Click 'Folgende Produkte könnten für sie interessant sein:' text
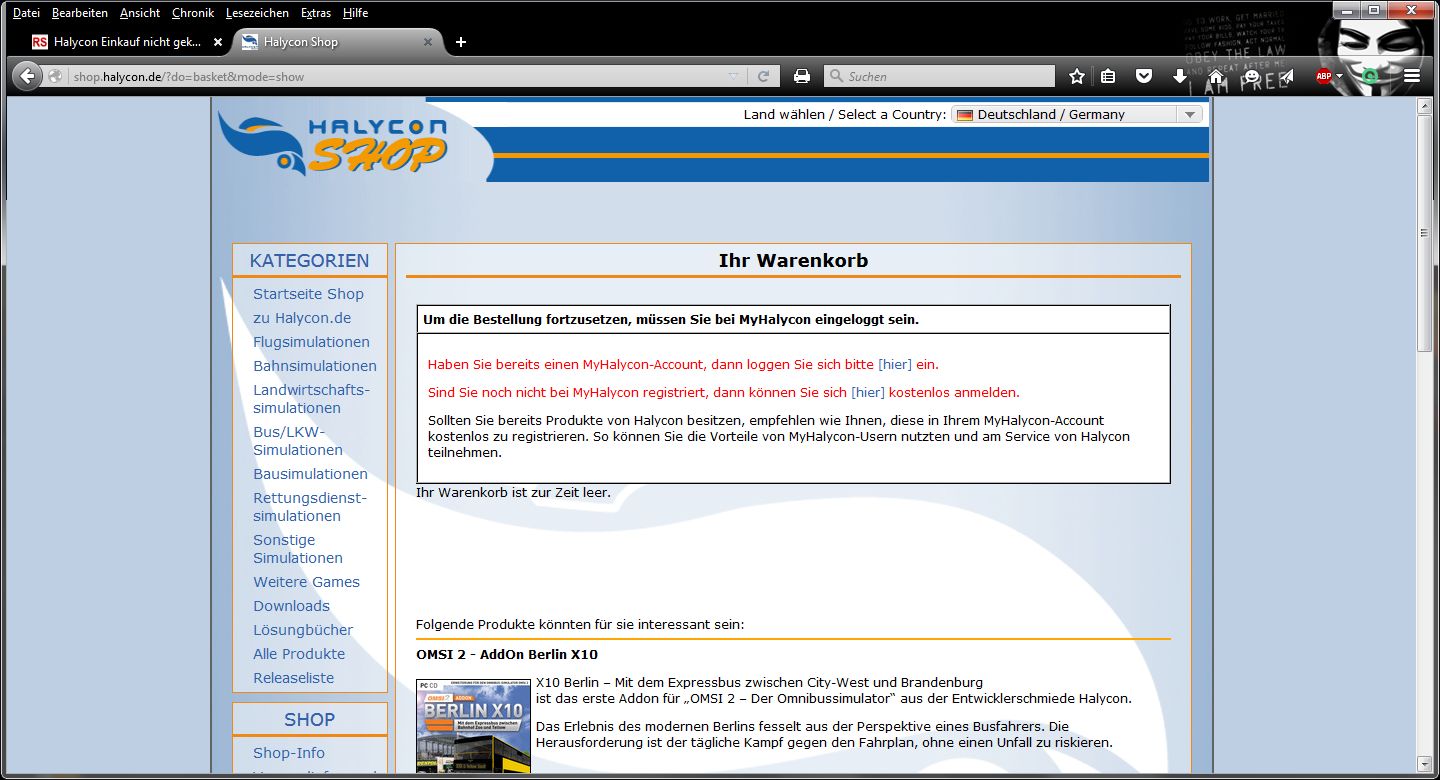Image resolution: width=1440 pixels, height=780 pixels. click(580, 625)
